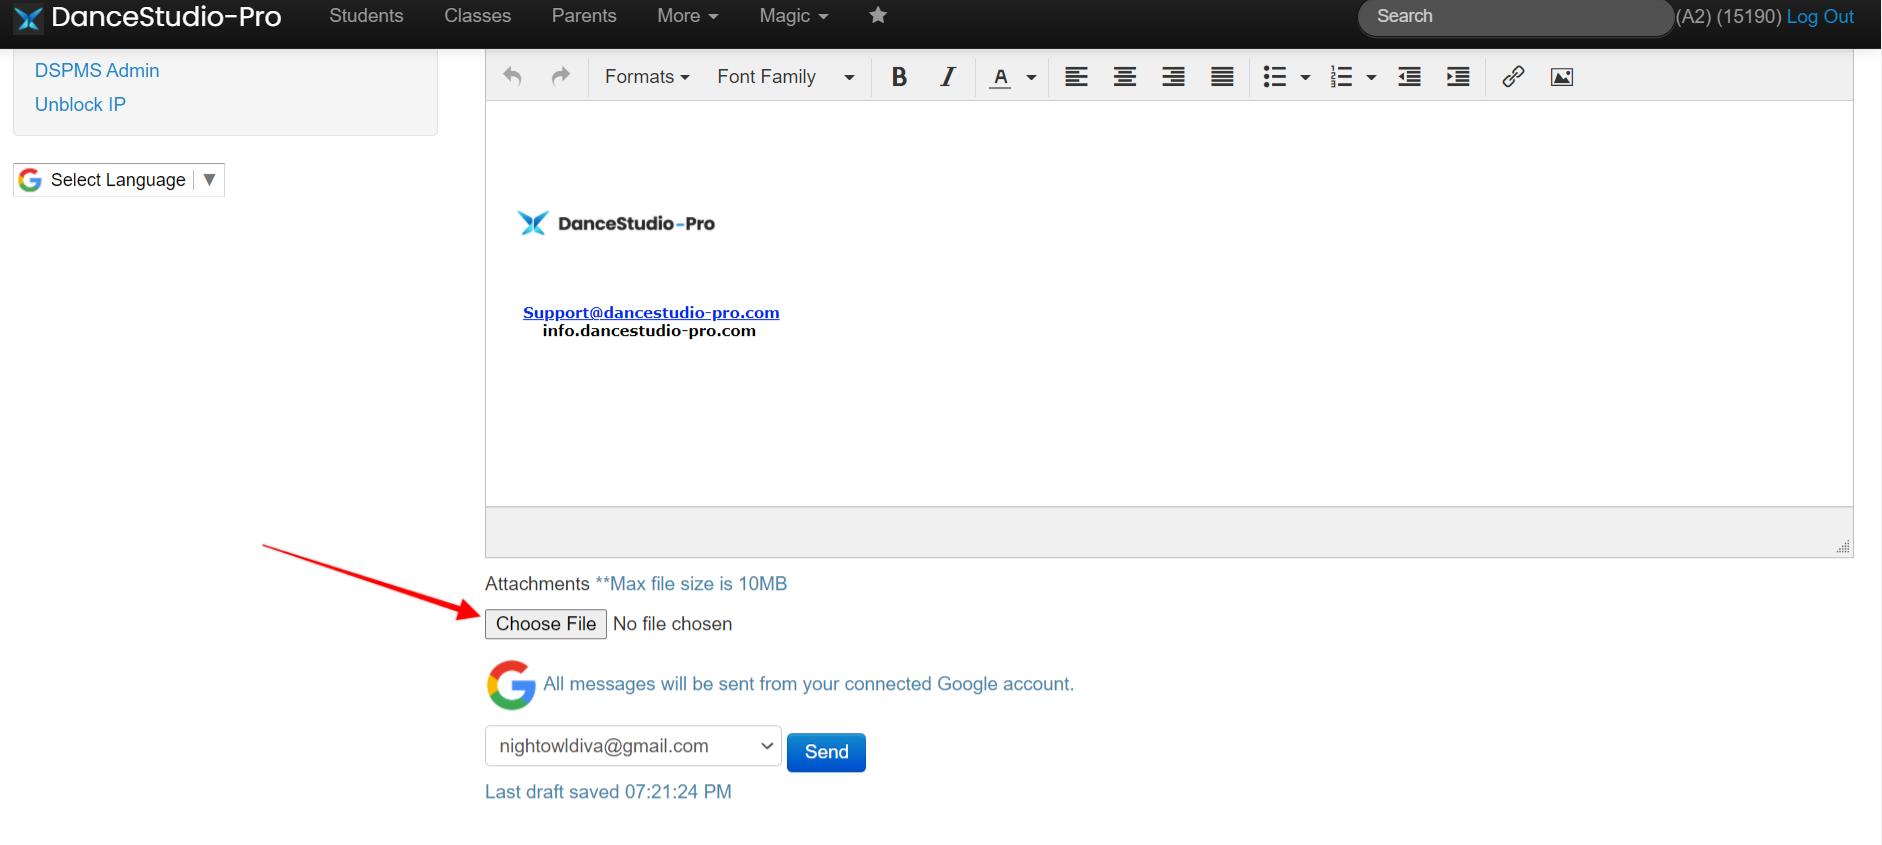Open the Font Family dropdown

(786, 76)
